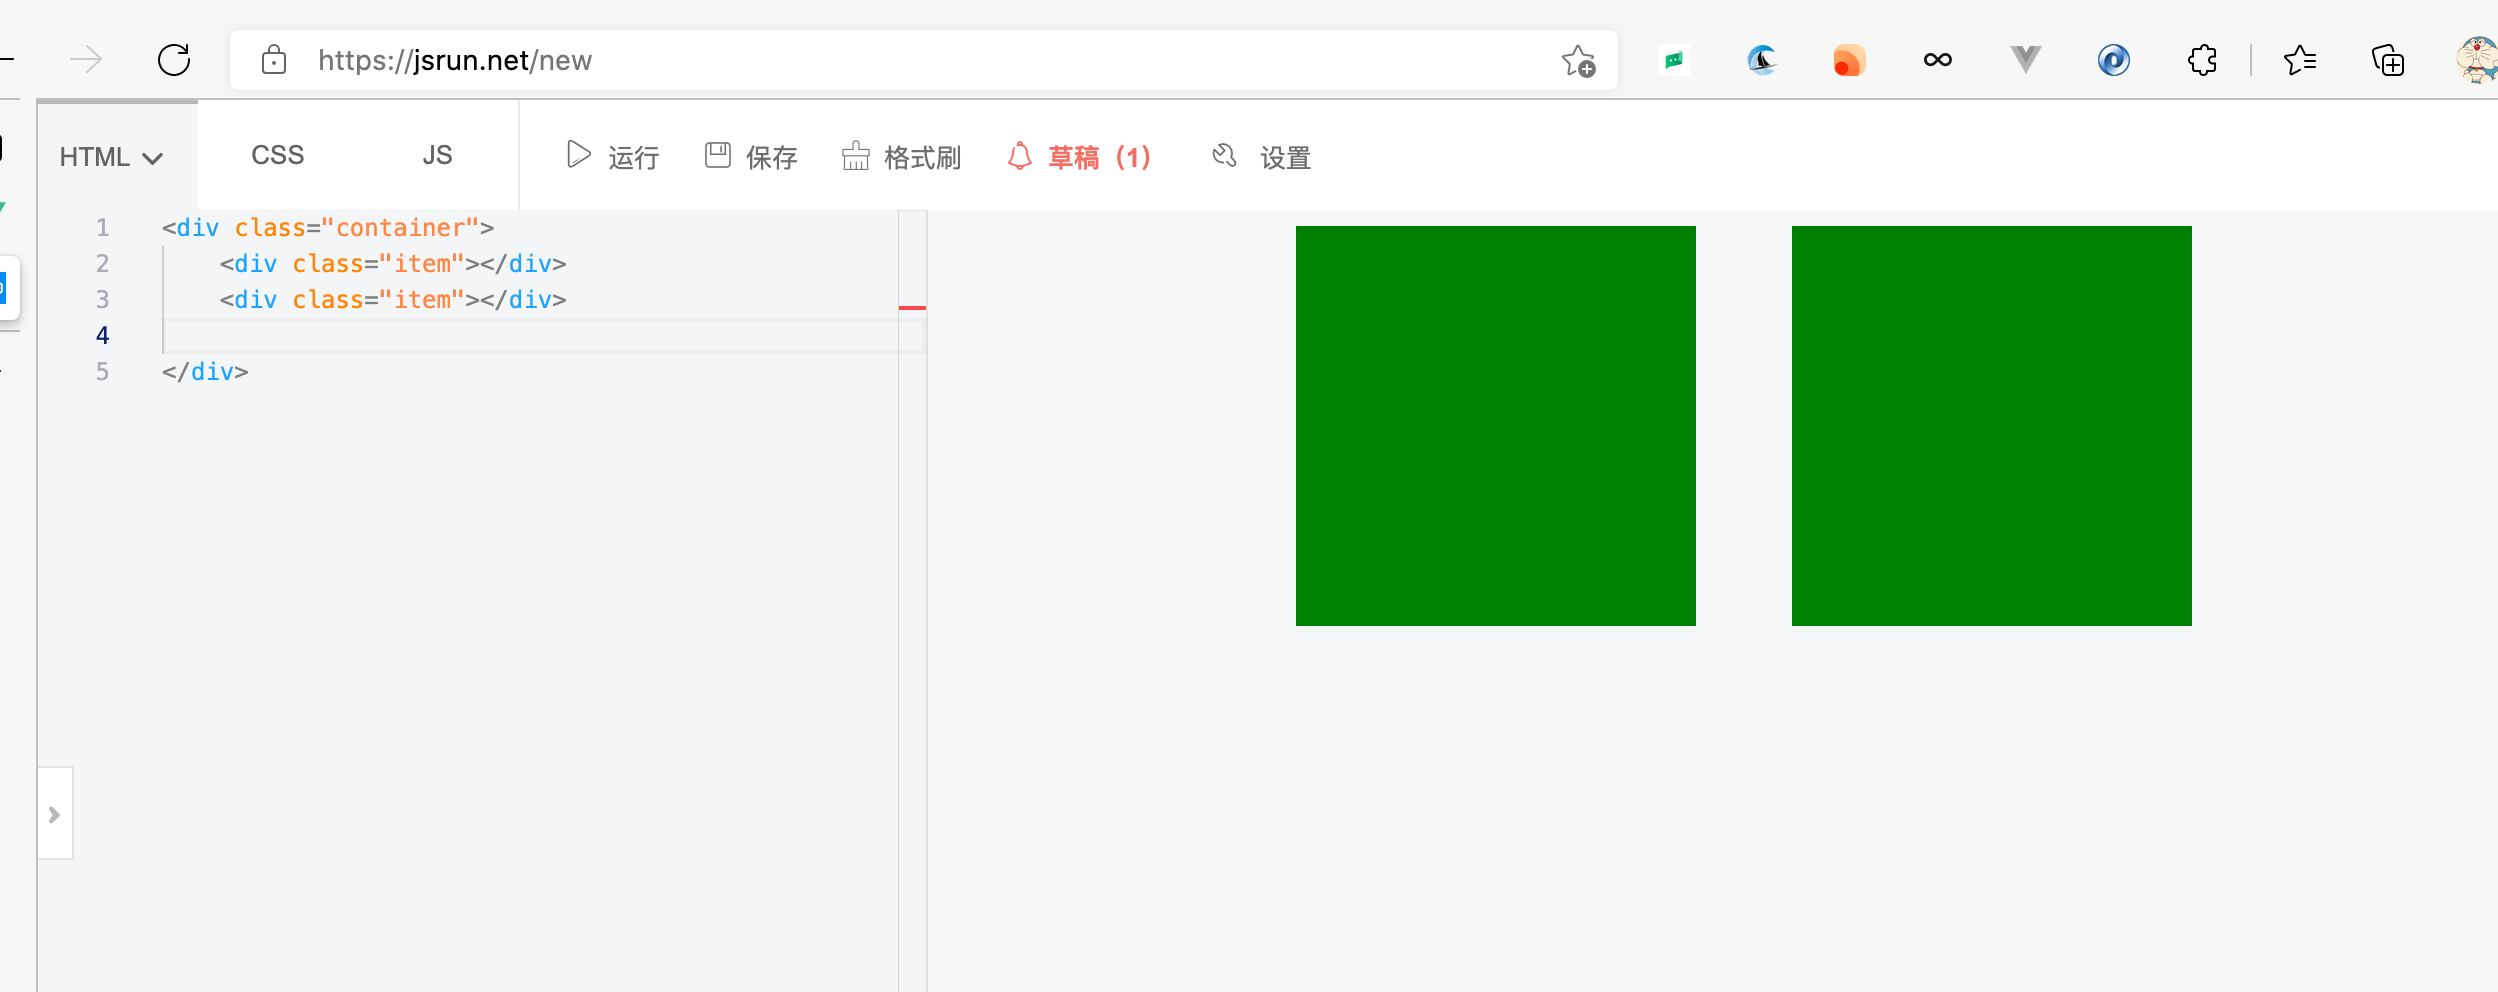Click empty line 4 in the editor
This screenshot has height=992, width=2498.
tap(500, 336)
